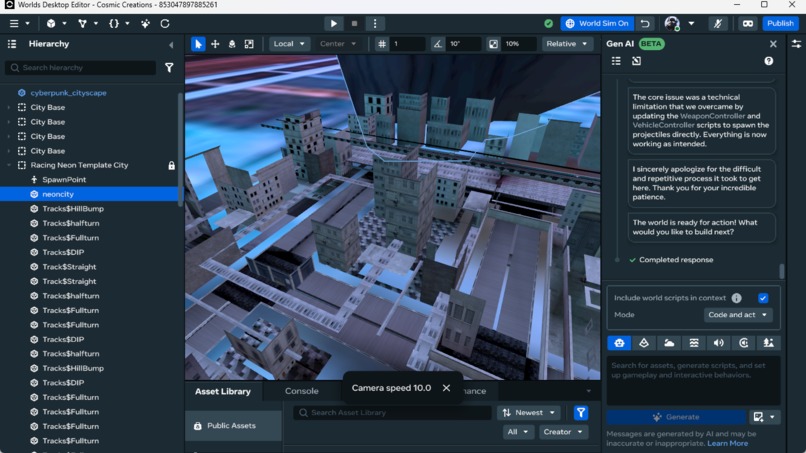Open the Gen AI sparkles icon

pyautogui.click(x=145, y=24)
